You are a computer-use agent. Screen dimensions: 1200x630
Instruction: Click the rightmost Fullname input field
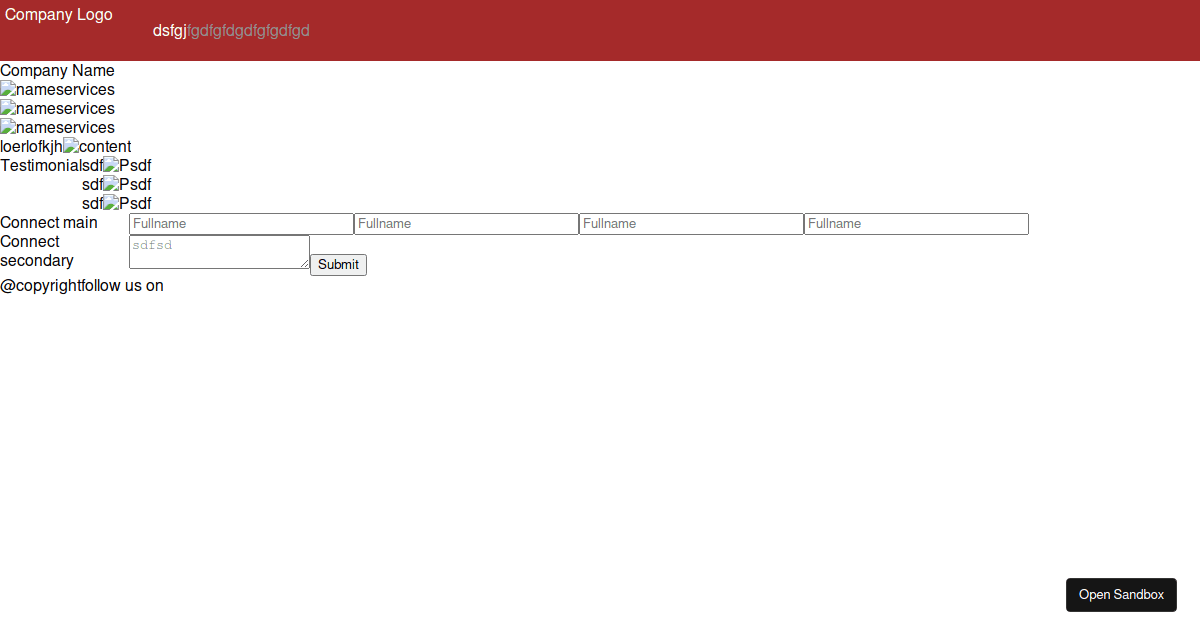point(916,223)
